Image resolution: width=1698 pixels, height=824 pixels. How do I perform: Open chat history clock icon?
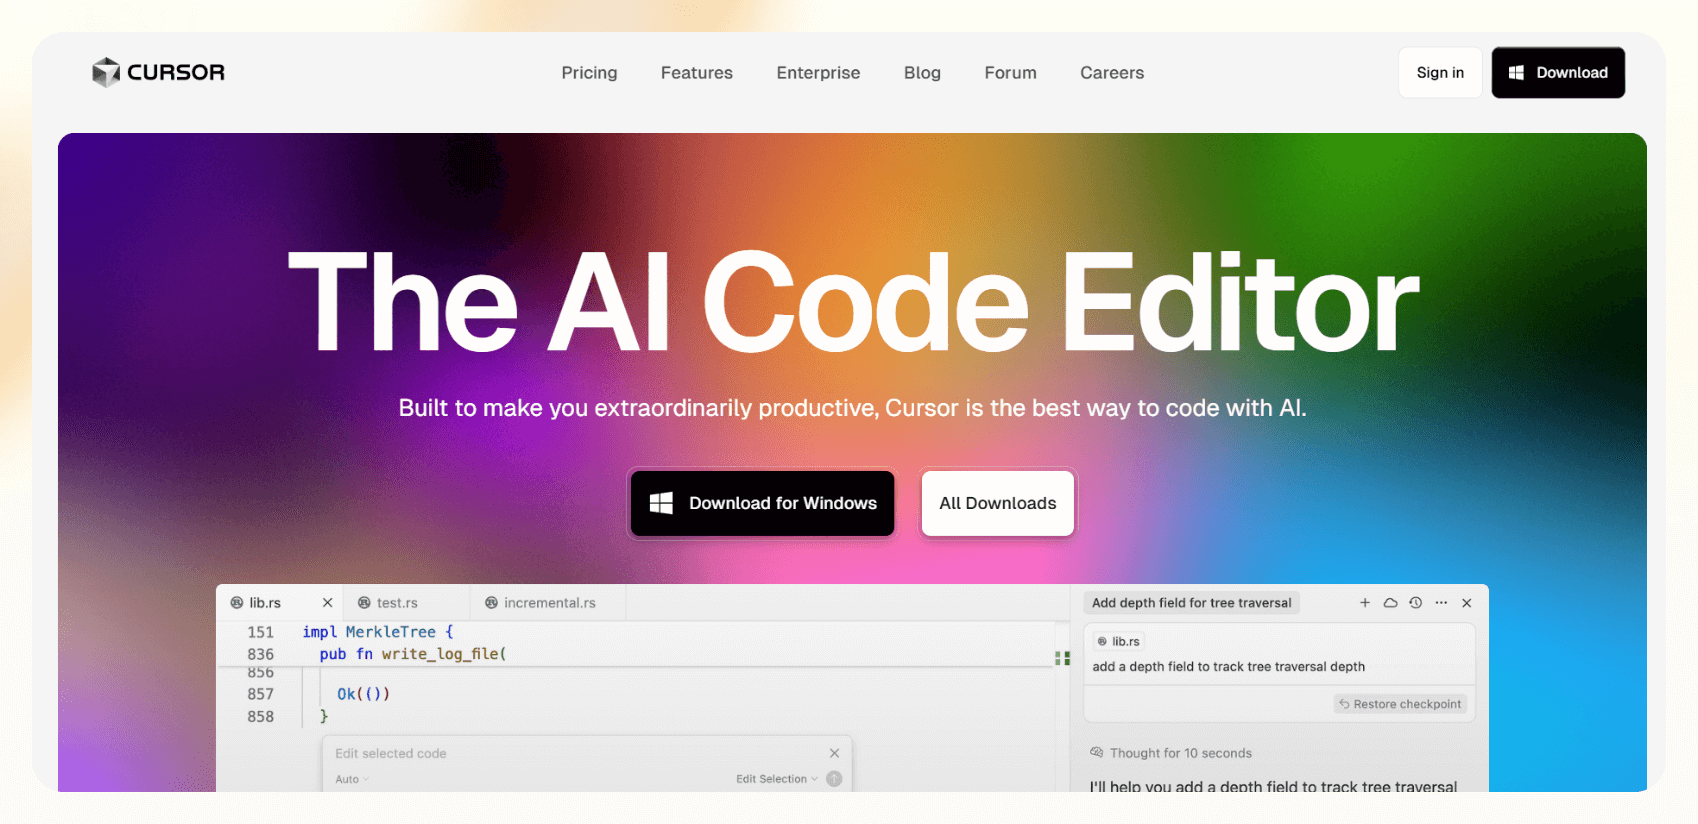coord(1415,603)
